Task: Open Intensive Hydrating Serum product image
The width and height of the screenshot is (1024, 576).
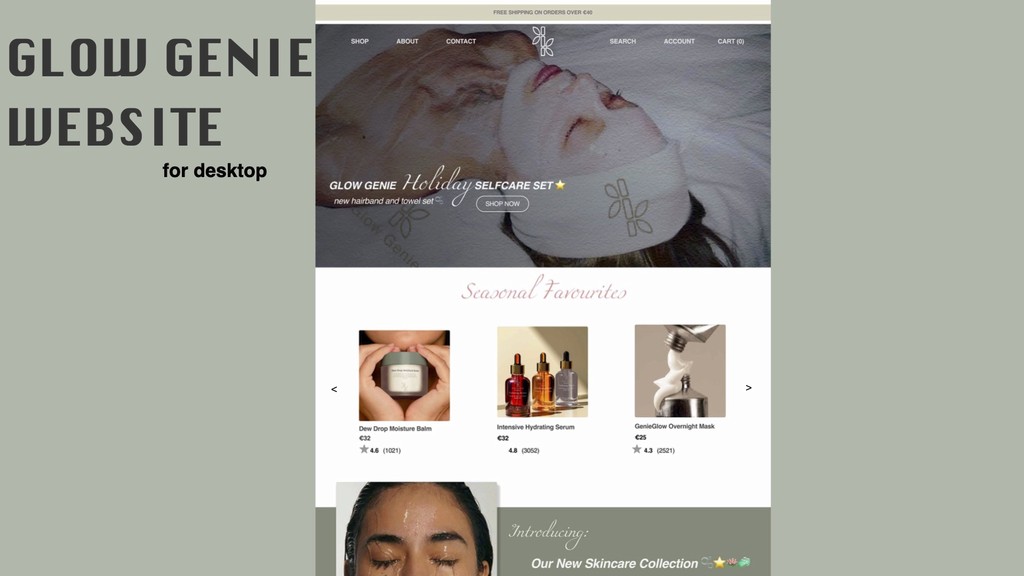Action: 542,372
